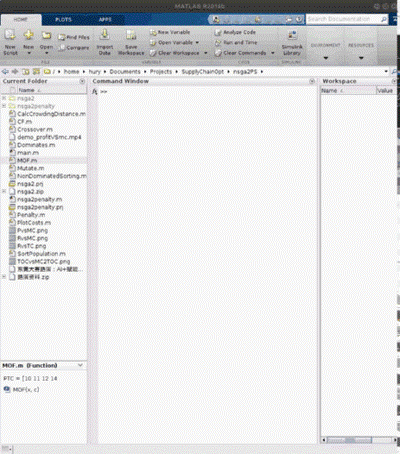Go back using the left arrow icon

click(5, 72)
